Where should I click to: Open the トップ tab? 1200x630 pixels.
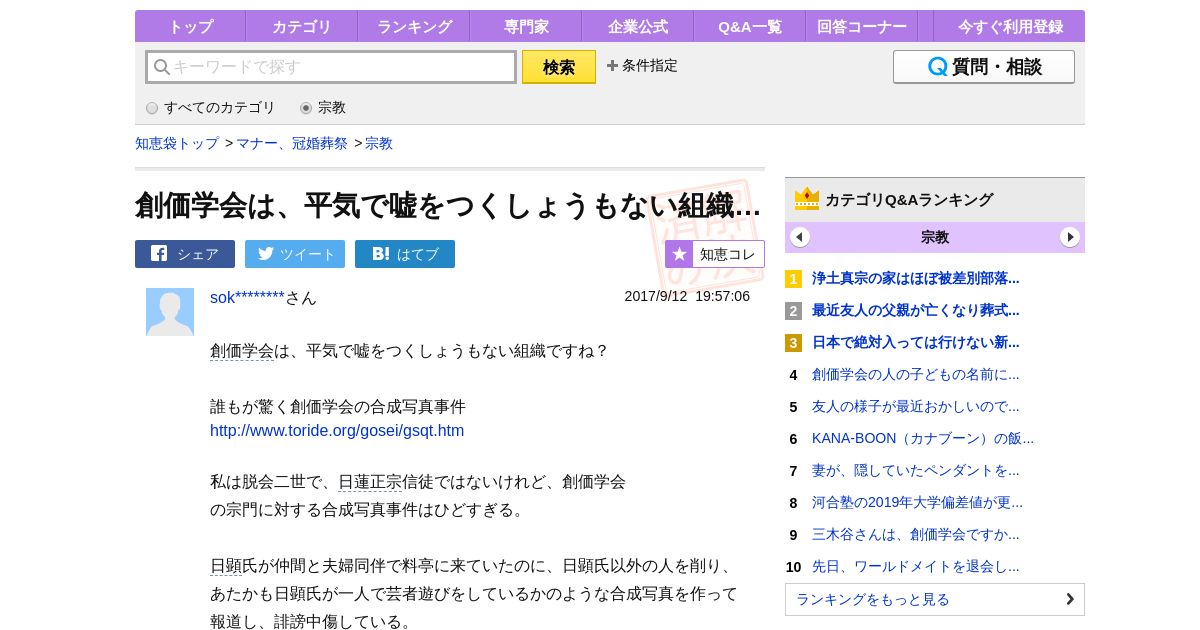point(190,27)
